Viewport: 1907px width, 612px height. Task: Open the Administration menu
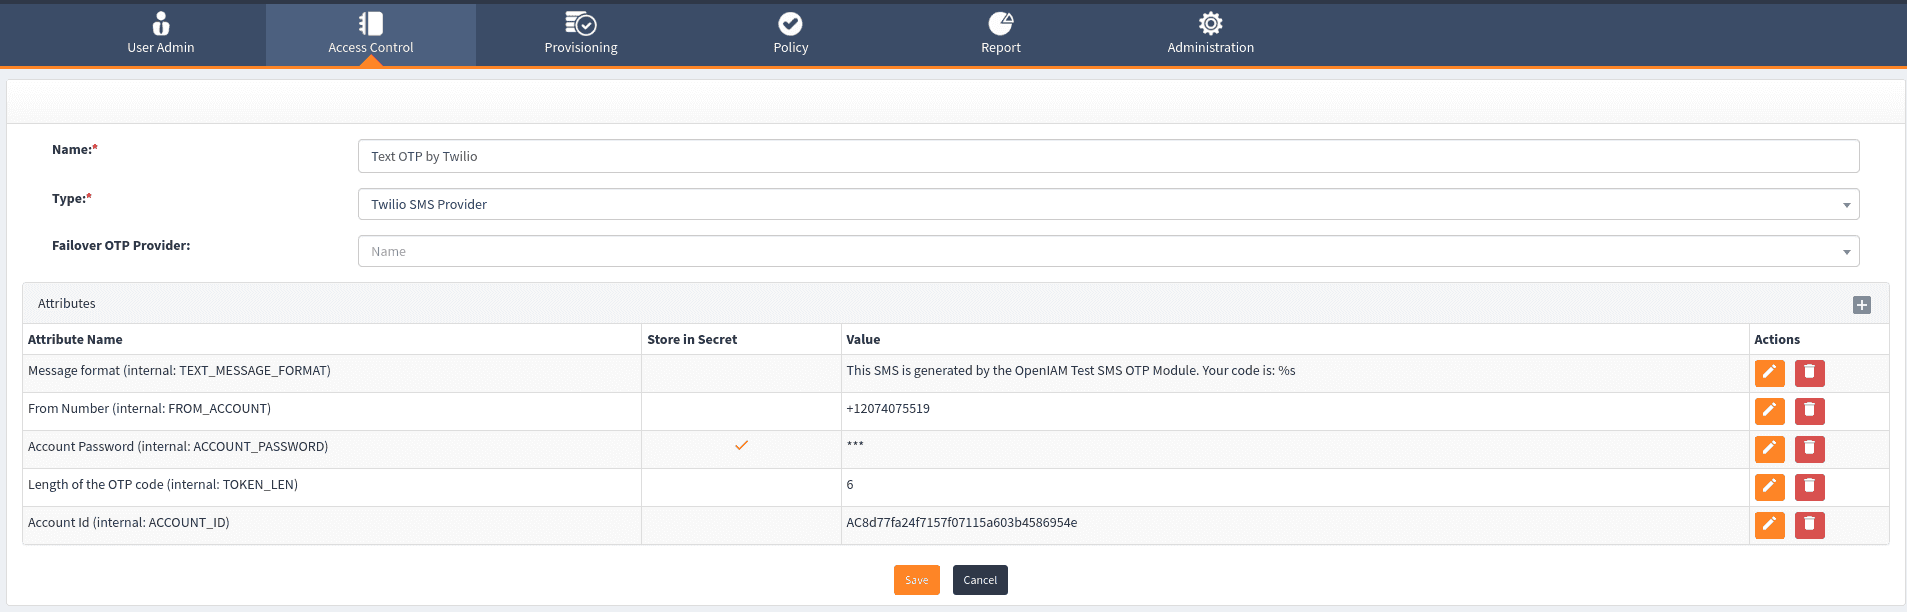click(x=1210, y=33)
